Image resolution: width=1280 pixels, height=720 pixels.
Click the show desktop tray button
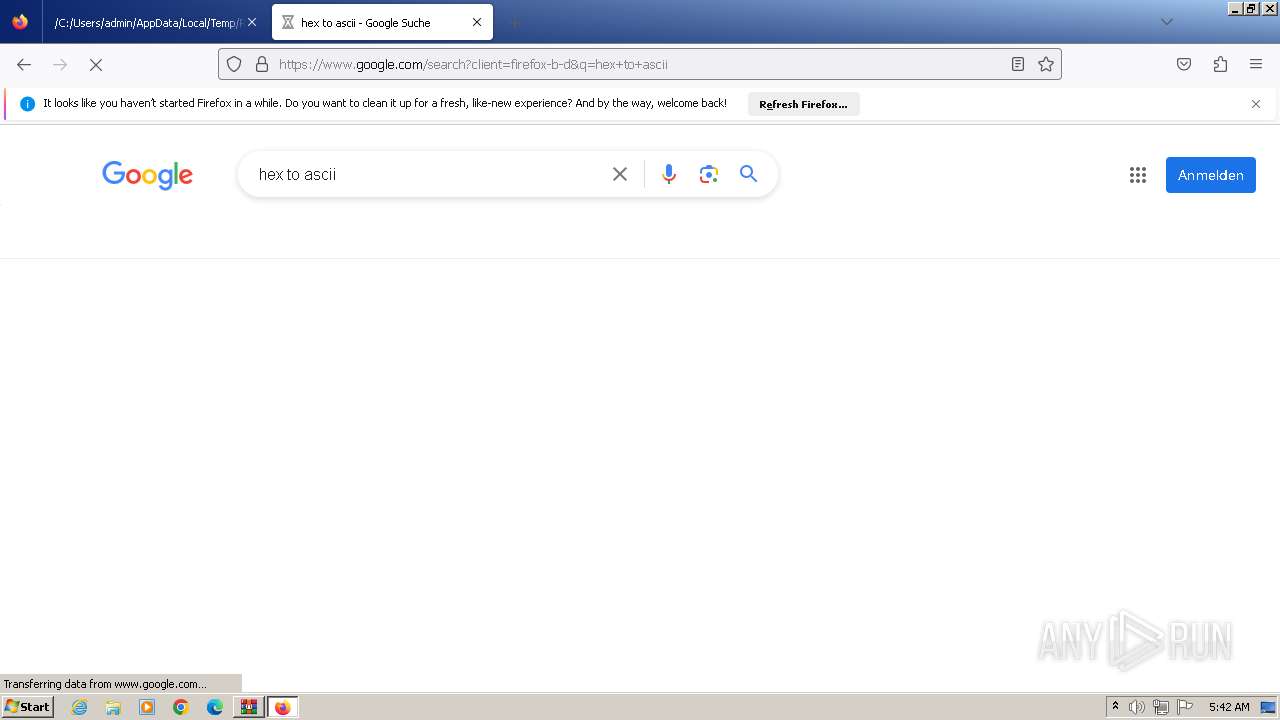click(1269, 707)
